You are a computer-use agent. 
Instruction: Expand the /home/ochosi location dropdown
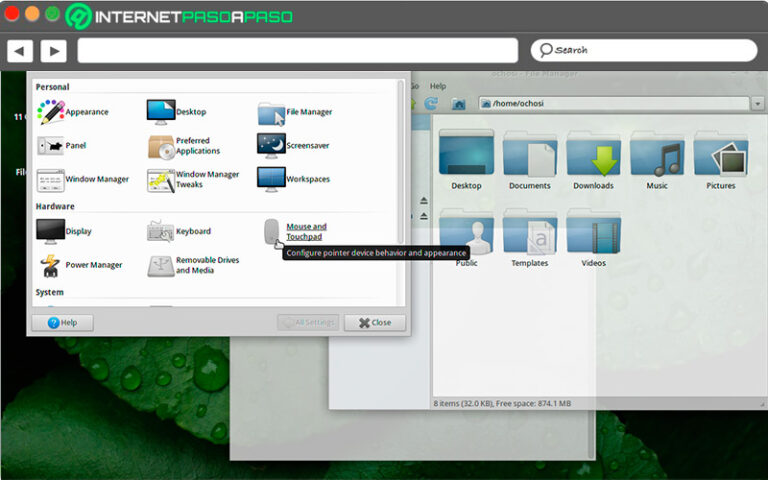tap(758, 103)
